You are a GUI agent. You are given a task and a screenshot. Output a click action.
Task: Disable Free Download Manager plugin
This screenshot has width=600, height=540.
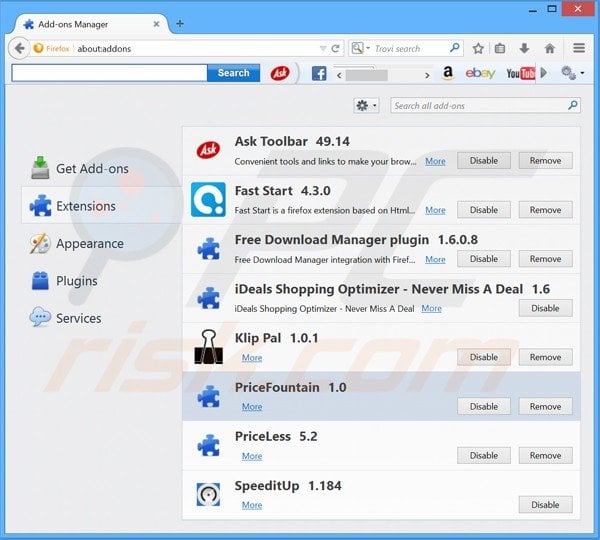484,259
